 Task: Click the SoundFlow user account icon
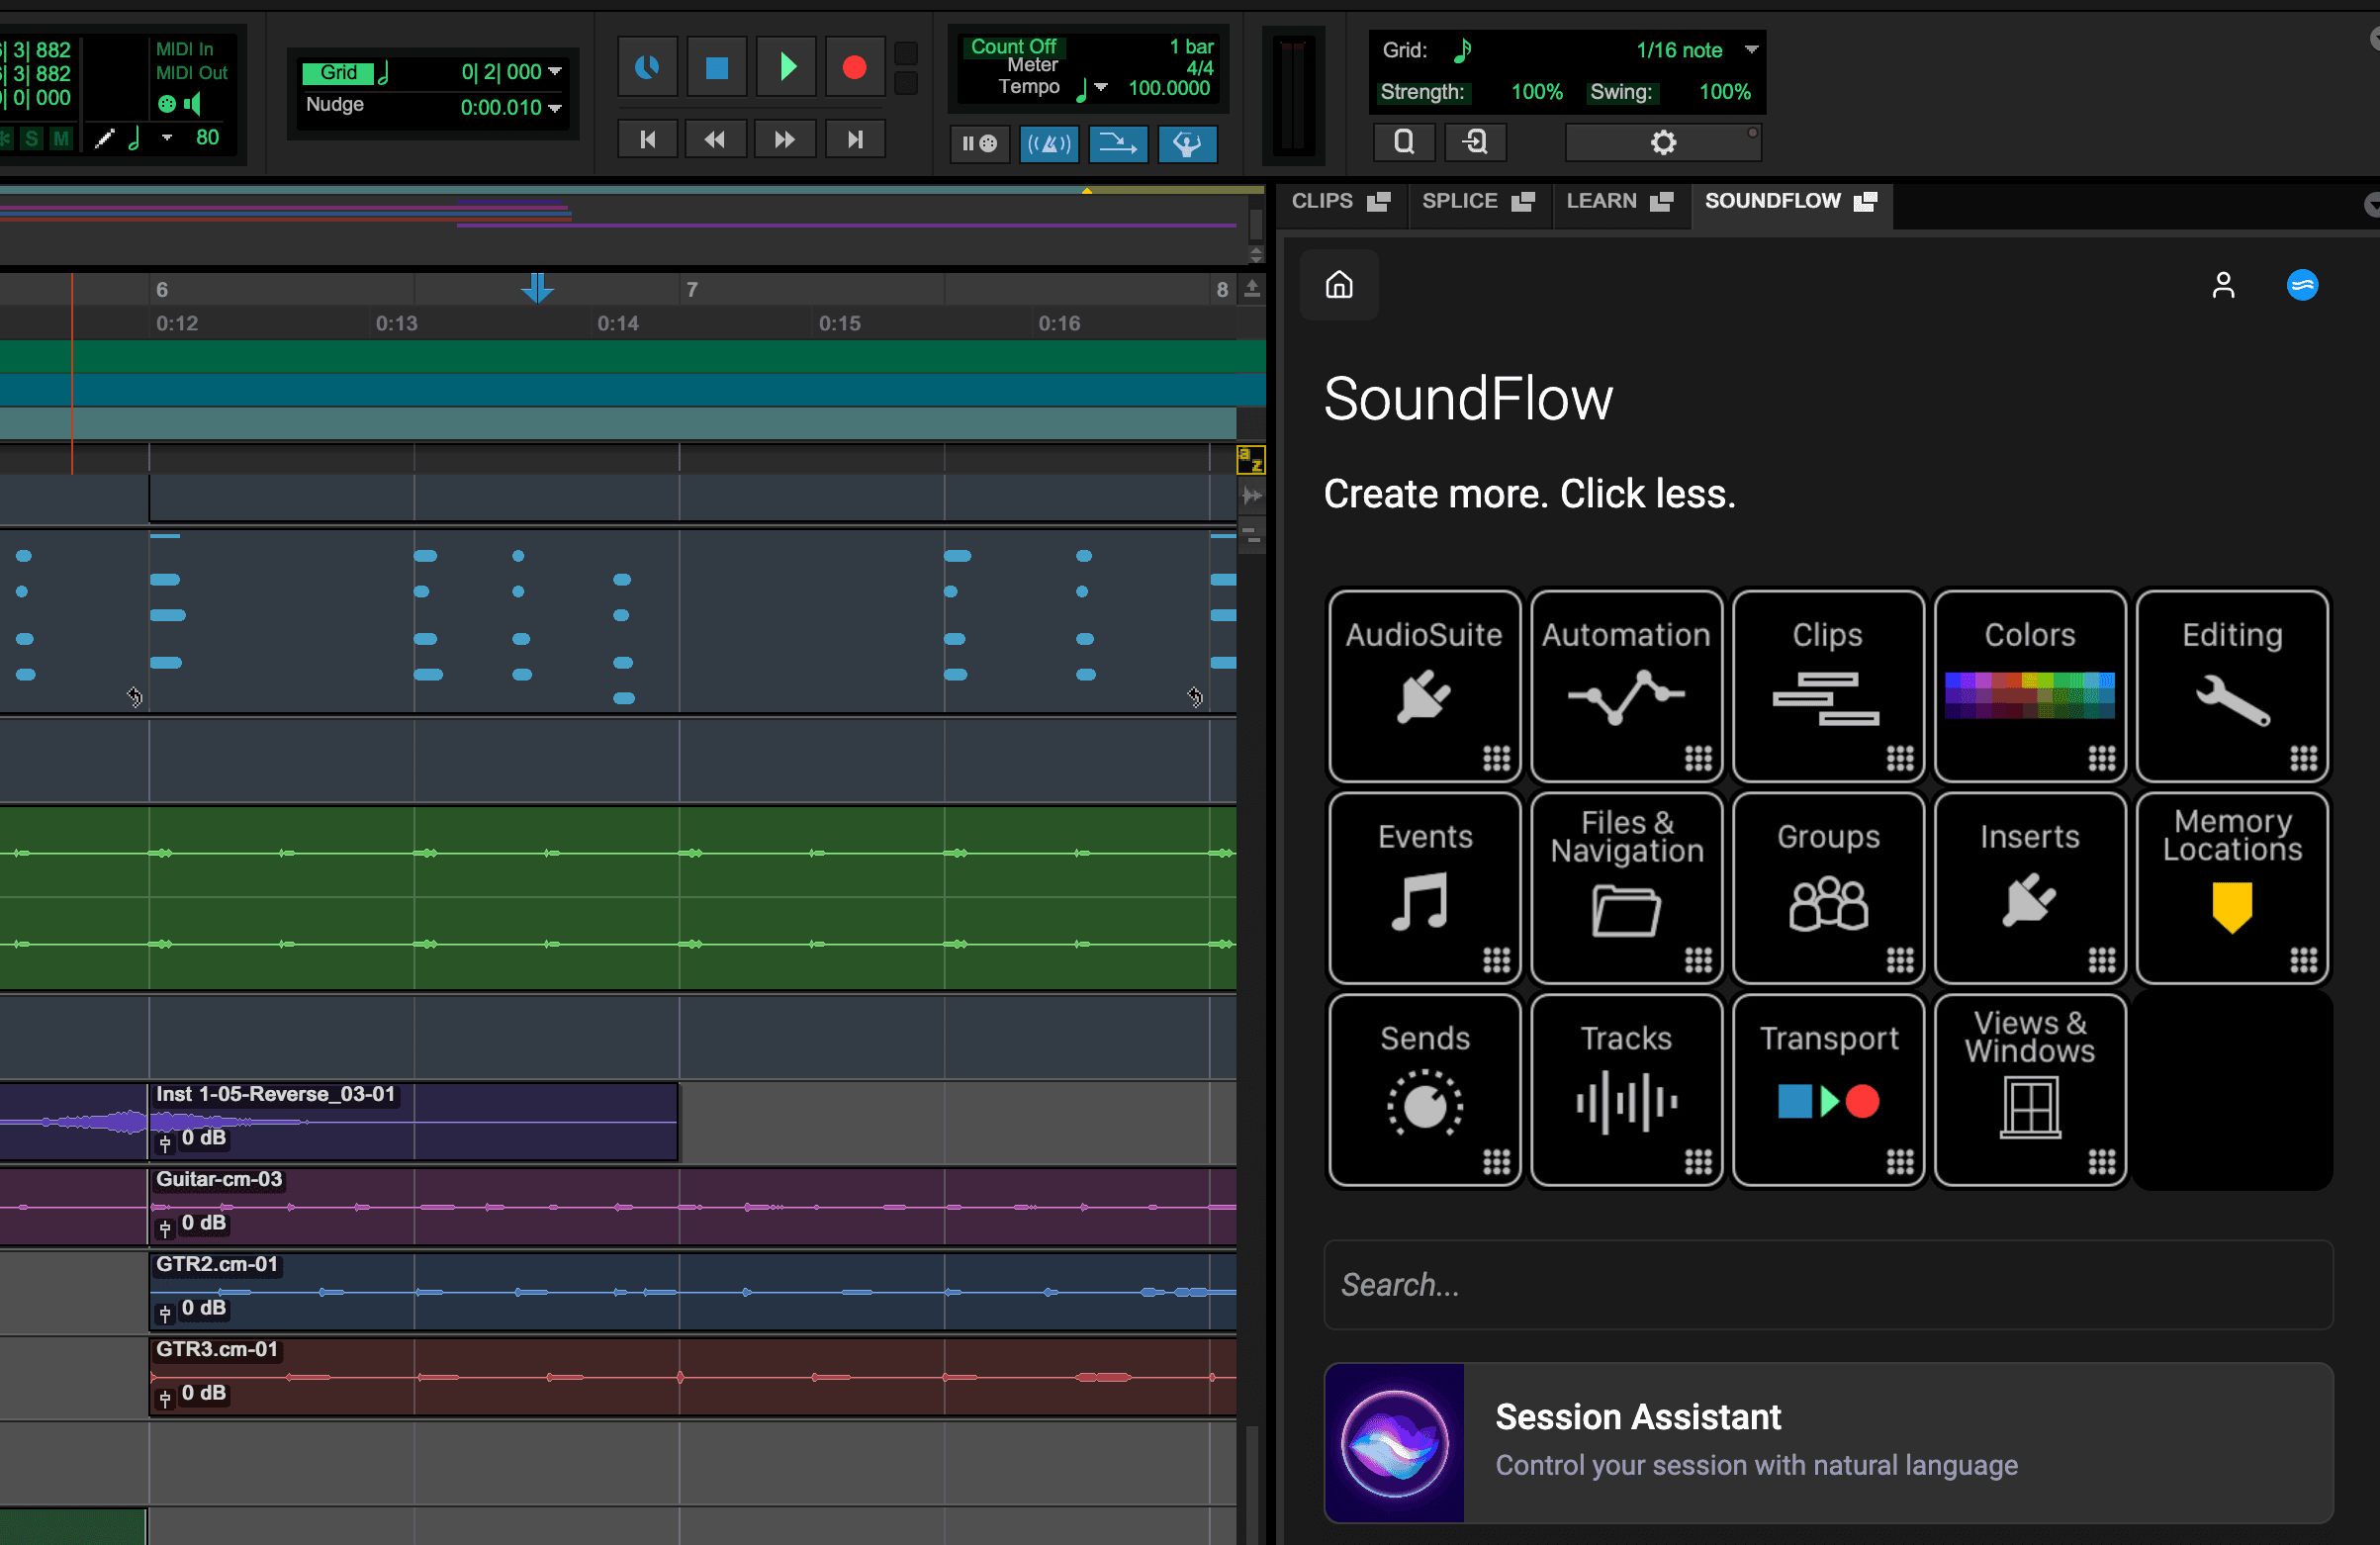tap(2224, 285)
